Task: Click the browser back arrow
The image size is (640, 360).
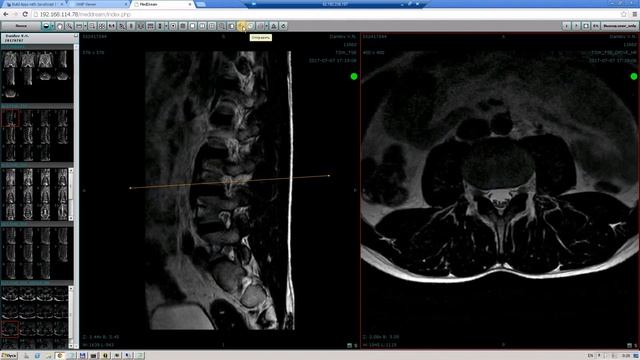Action: (6, 14)
